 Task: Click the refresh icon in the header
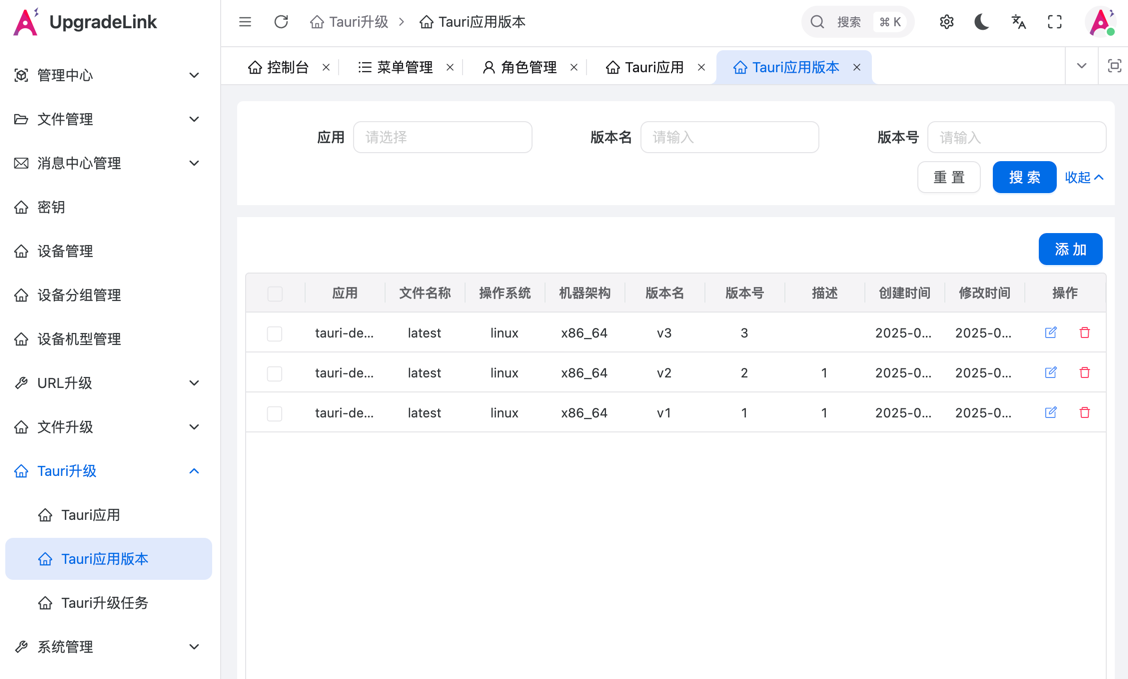281,22
